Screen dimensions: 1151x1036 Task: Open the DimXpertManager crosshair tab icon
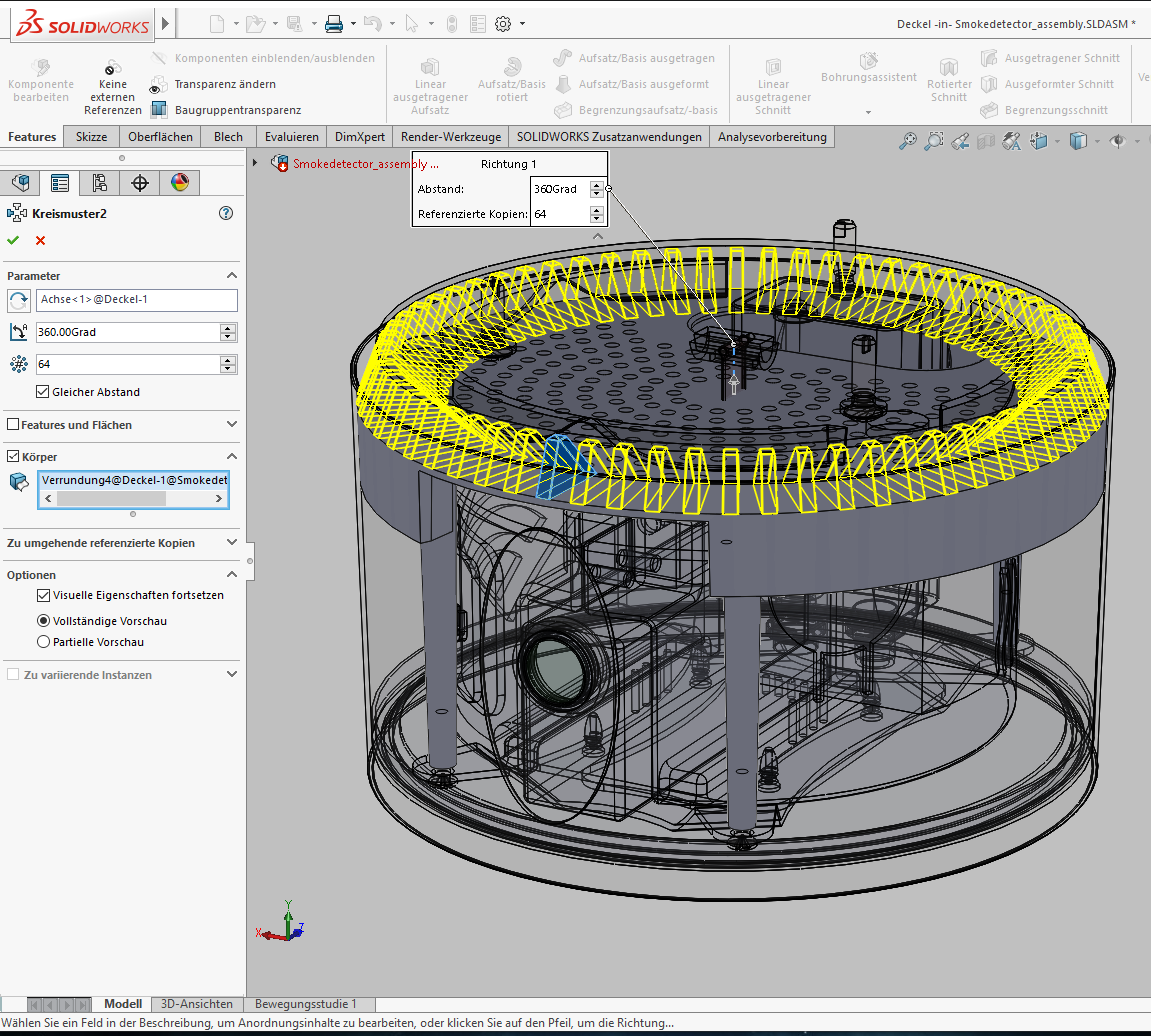(x=139, y=182)
